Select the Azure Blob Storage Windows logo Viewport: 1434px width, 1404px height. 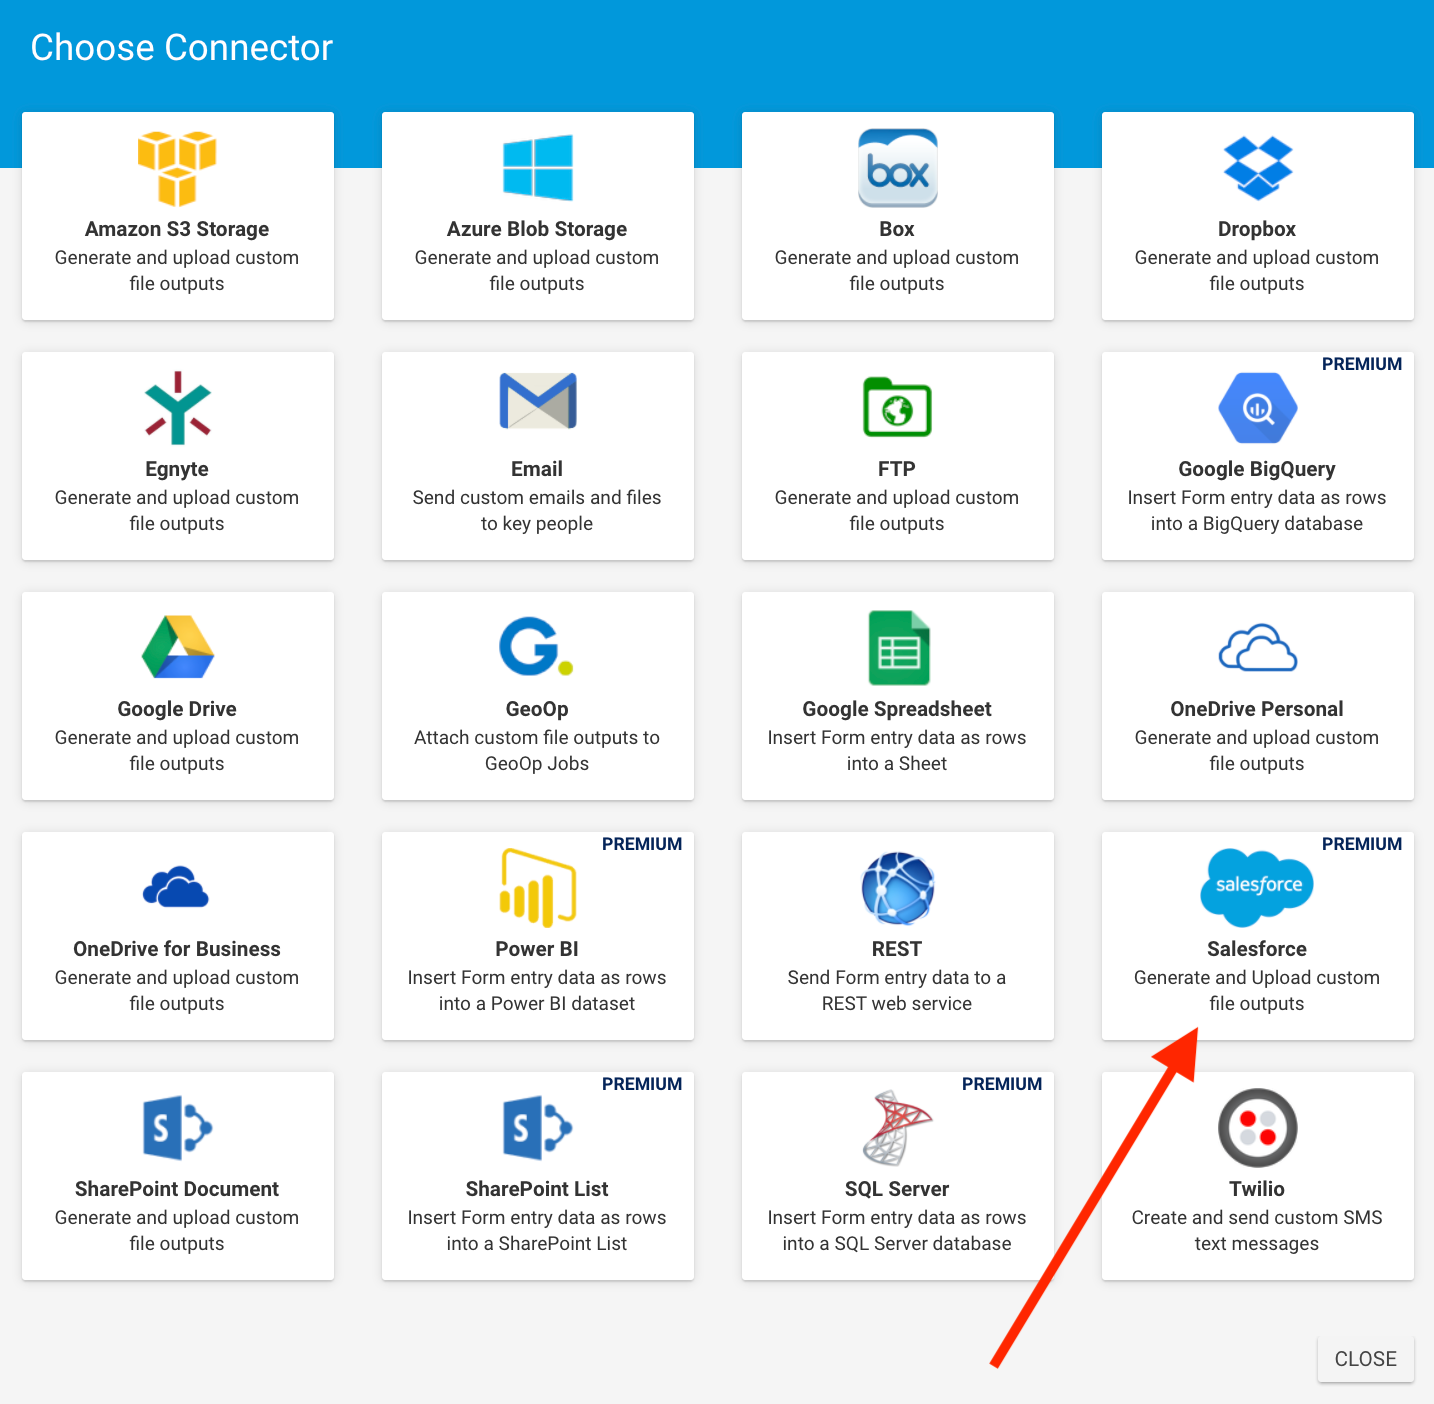point(537,168)
